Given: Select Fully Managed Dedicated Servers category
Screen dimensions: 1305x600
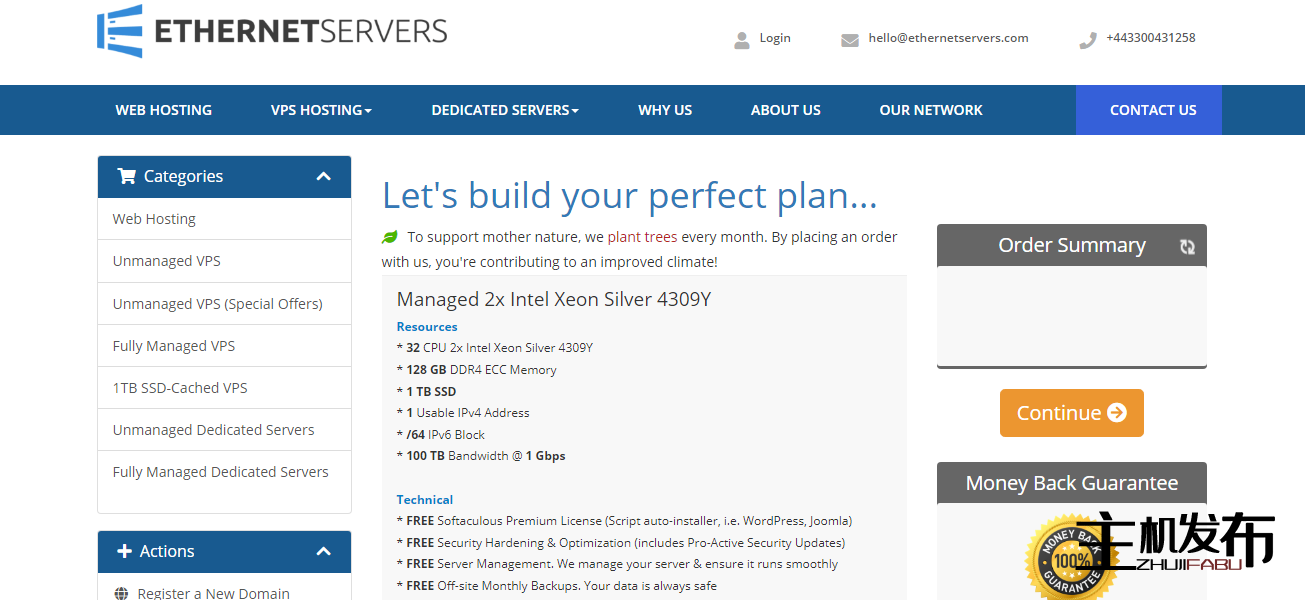Looking at the screenshot, I should click(221, 472).
